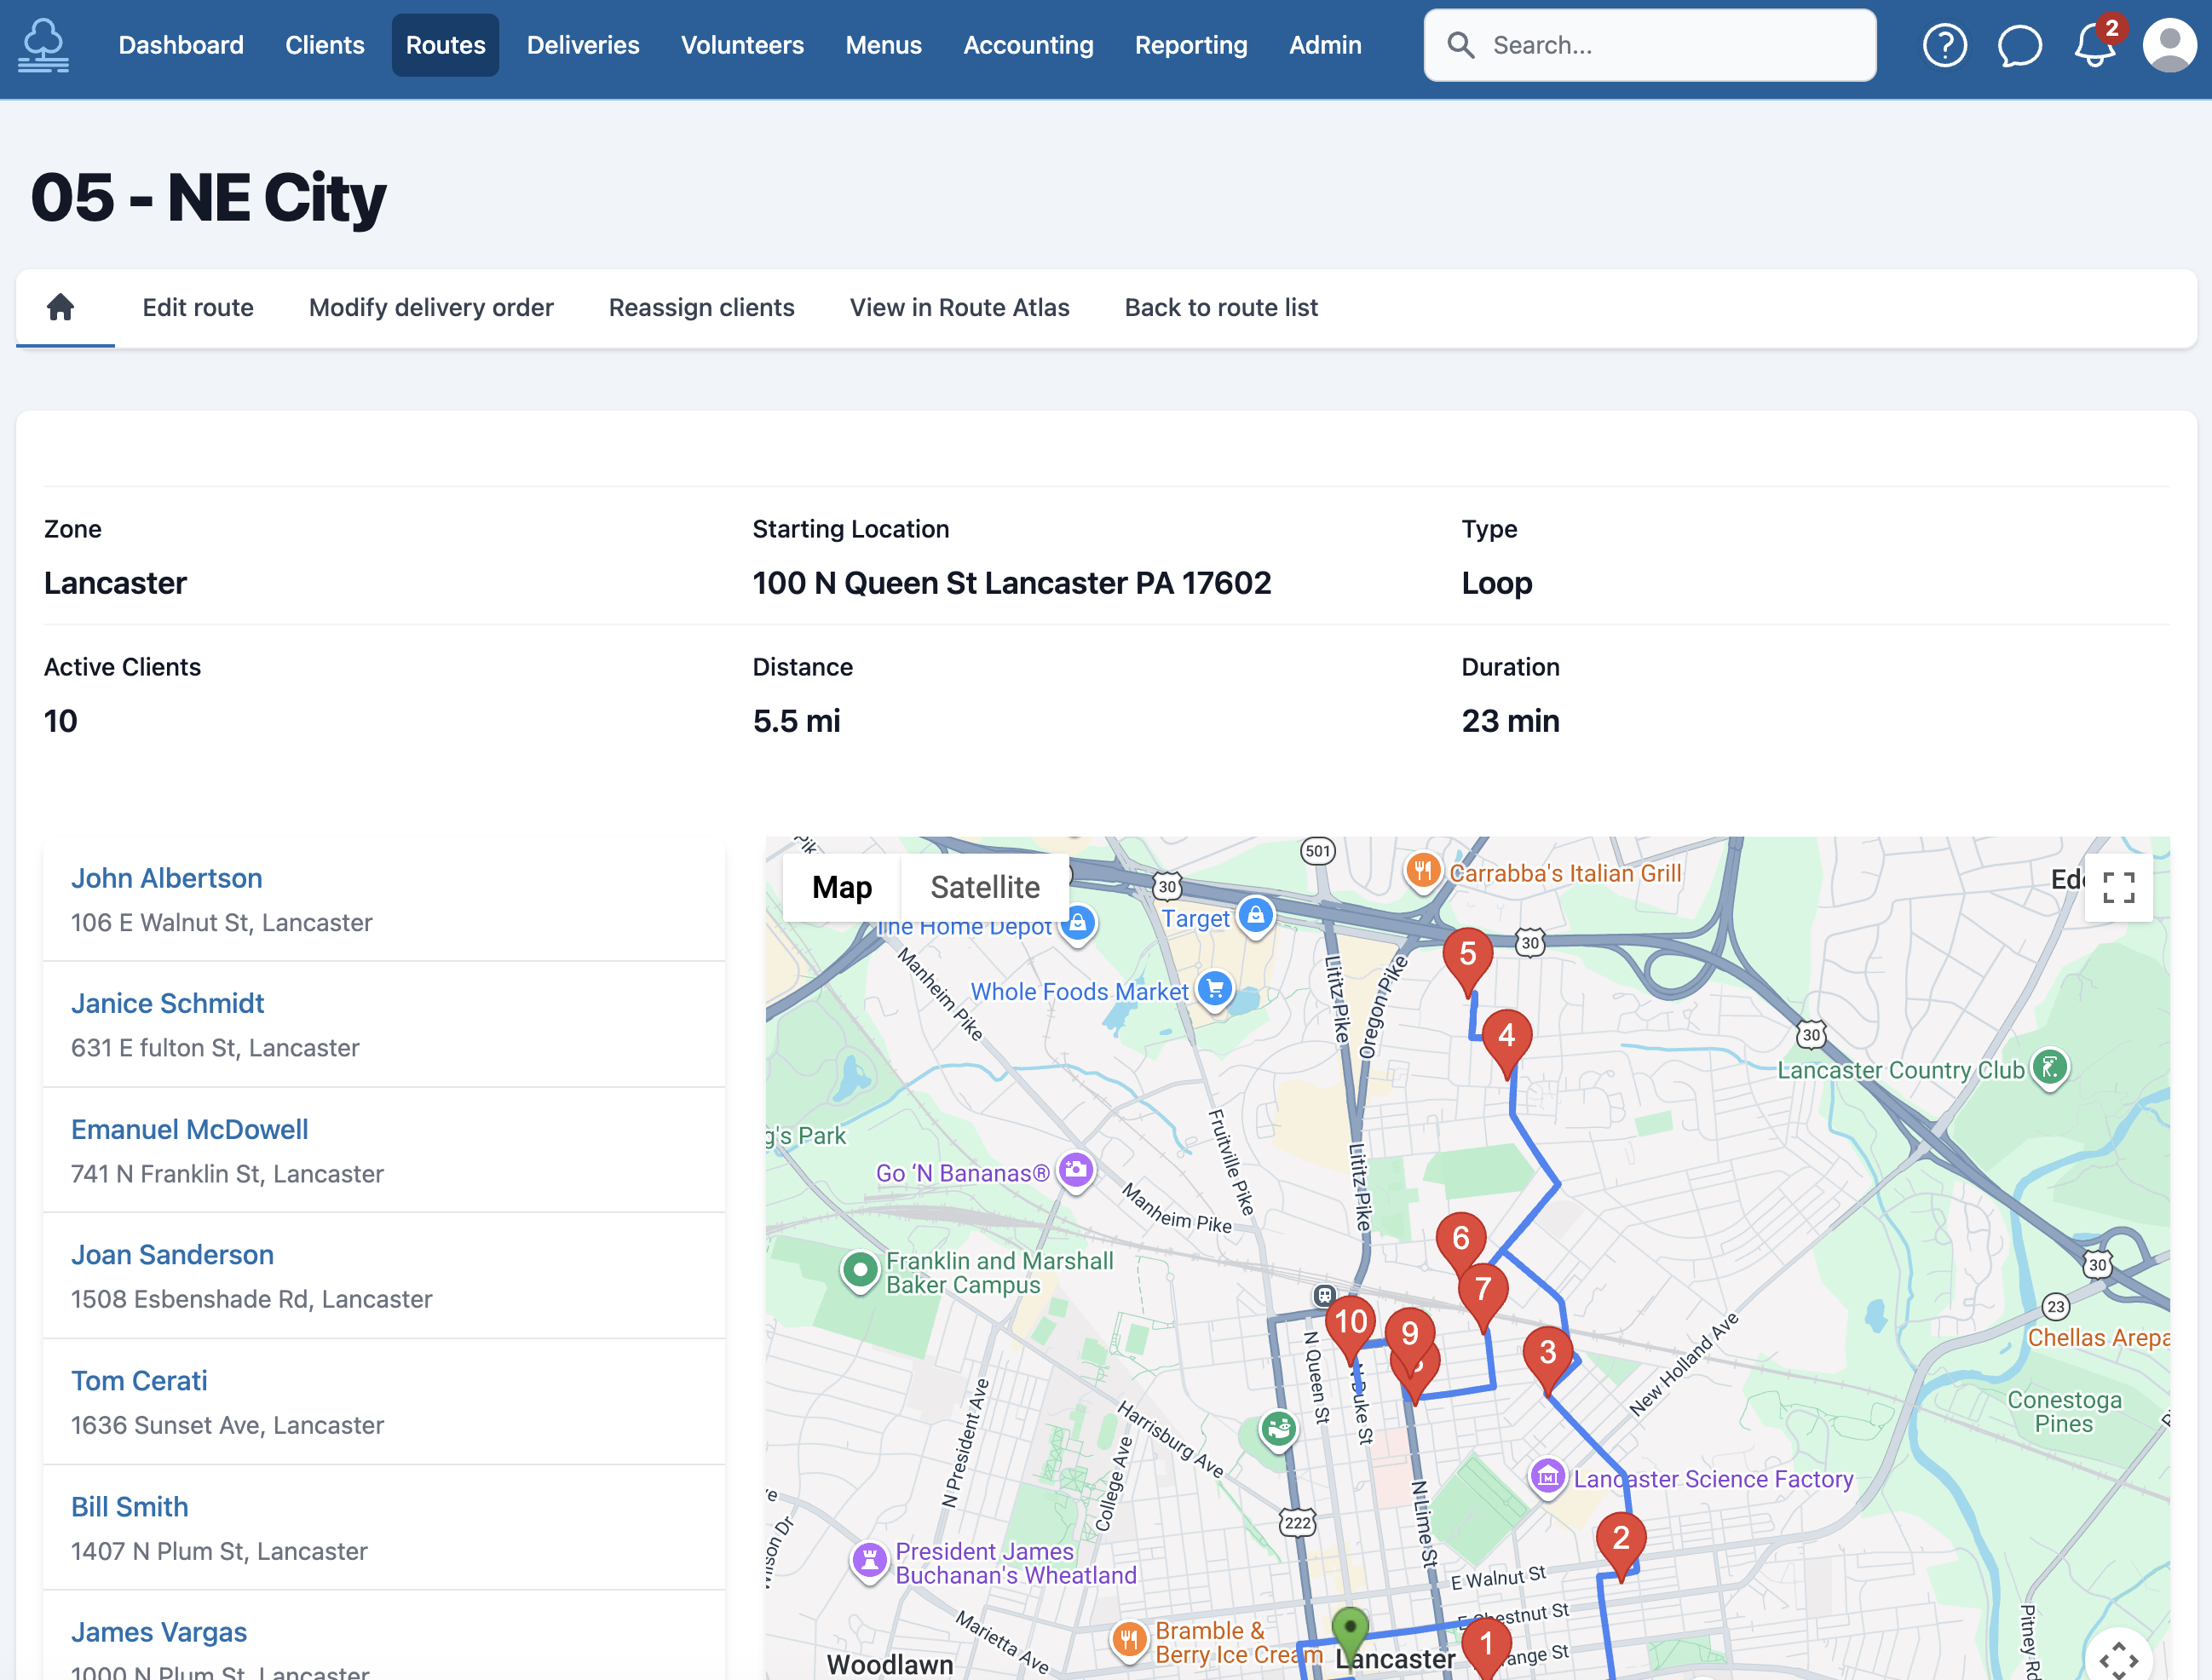Open client John Albertson
Image resolution: width=2212 pixels, height=1680 pixels.
tap(166, 878)
